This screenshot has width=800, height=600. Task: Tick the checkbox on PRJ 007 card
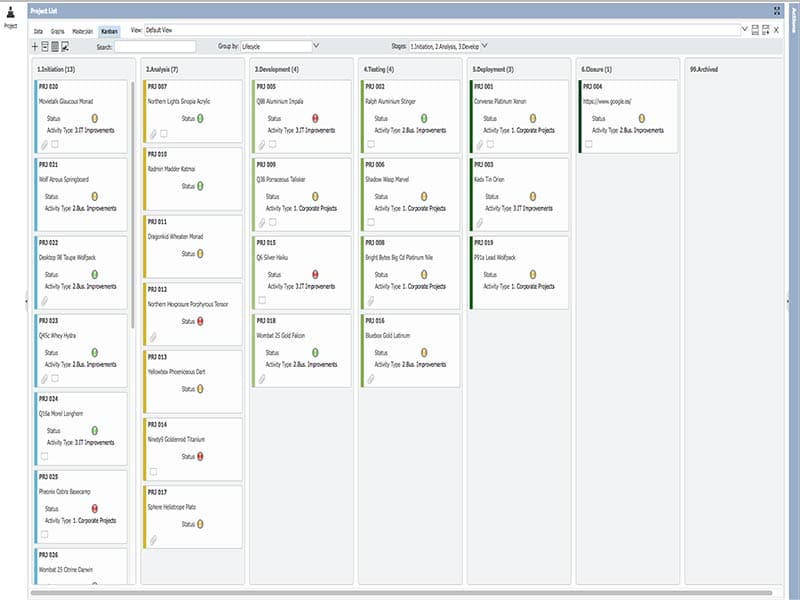pyautogui.click(x=164, y=134)
